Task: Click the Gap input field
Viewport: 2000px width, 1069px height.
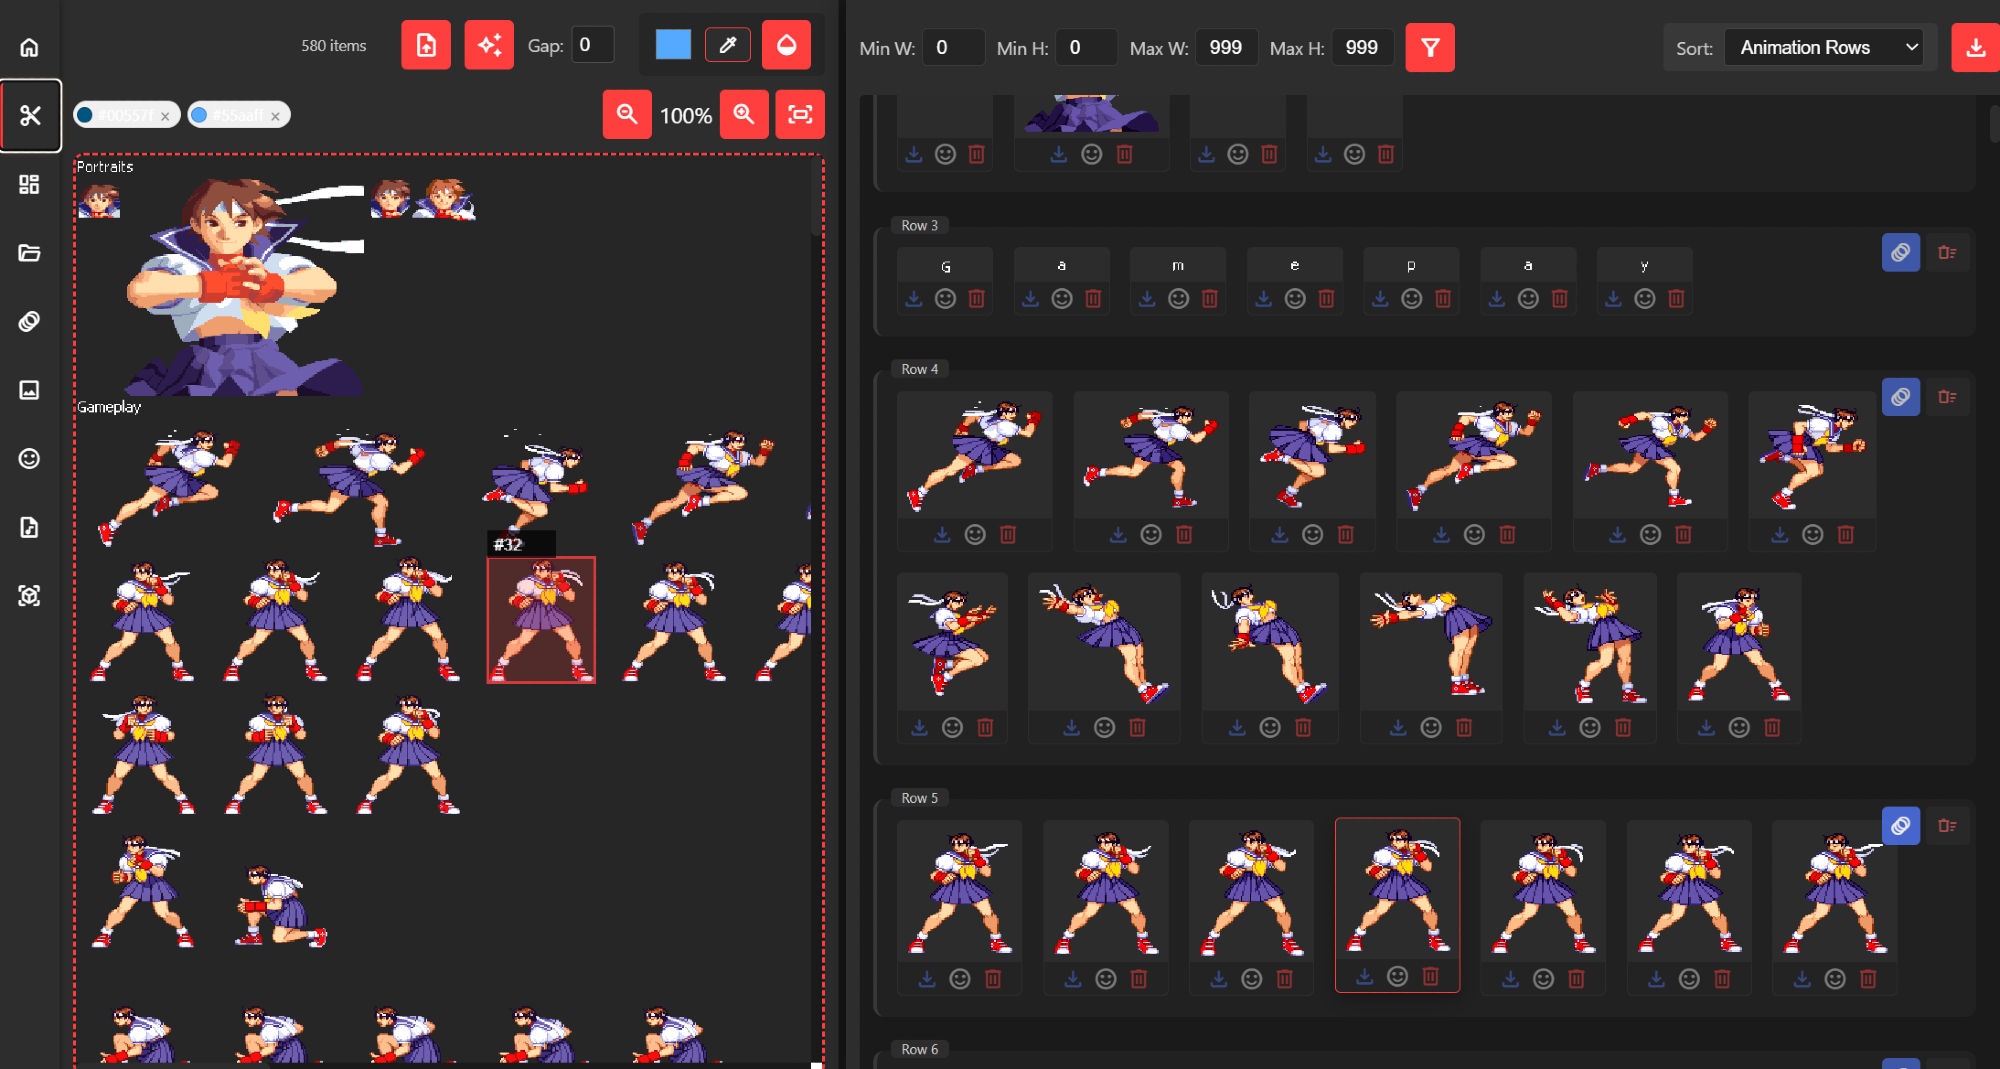Action: [x=592, y=45]
